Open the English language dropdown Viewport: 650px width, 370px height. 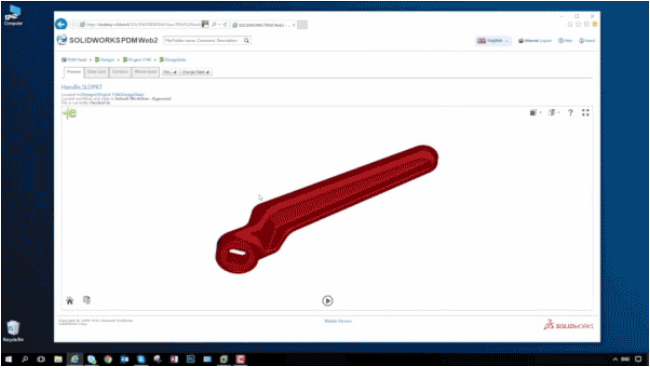[493, 41]
